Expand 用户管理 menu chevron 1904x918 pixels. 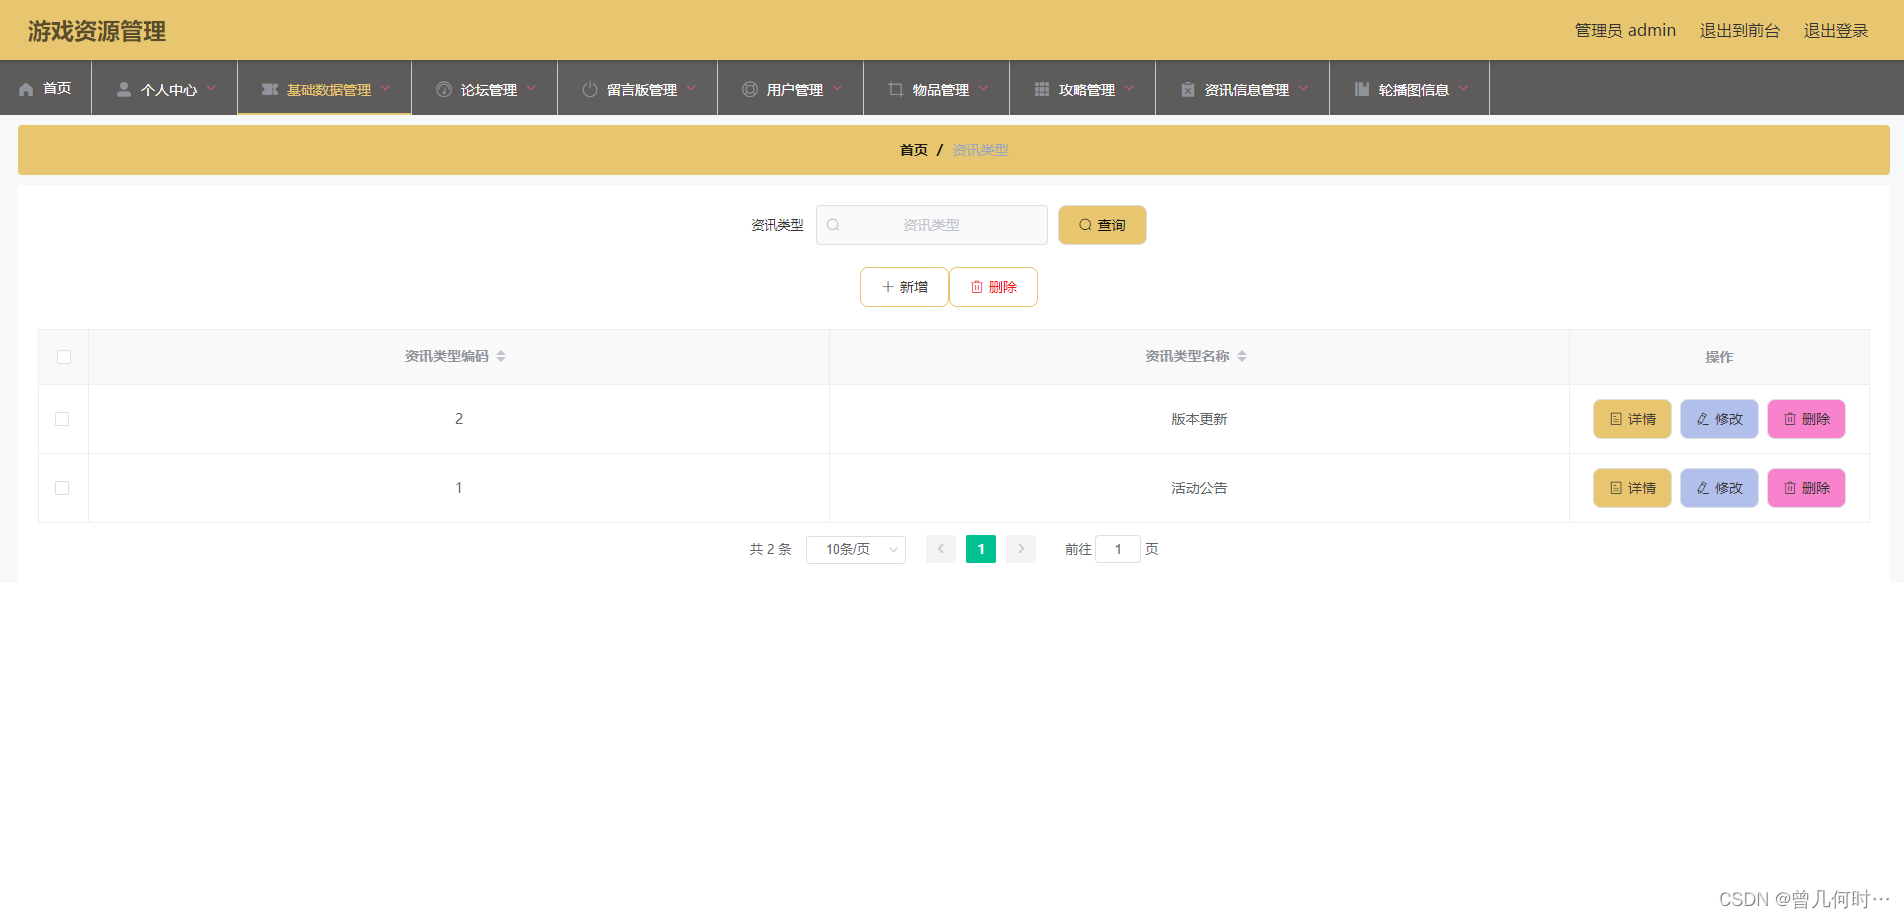click(x=837, y=88)
